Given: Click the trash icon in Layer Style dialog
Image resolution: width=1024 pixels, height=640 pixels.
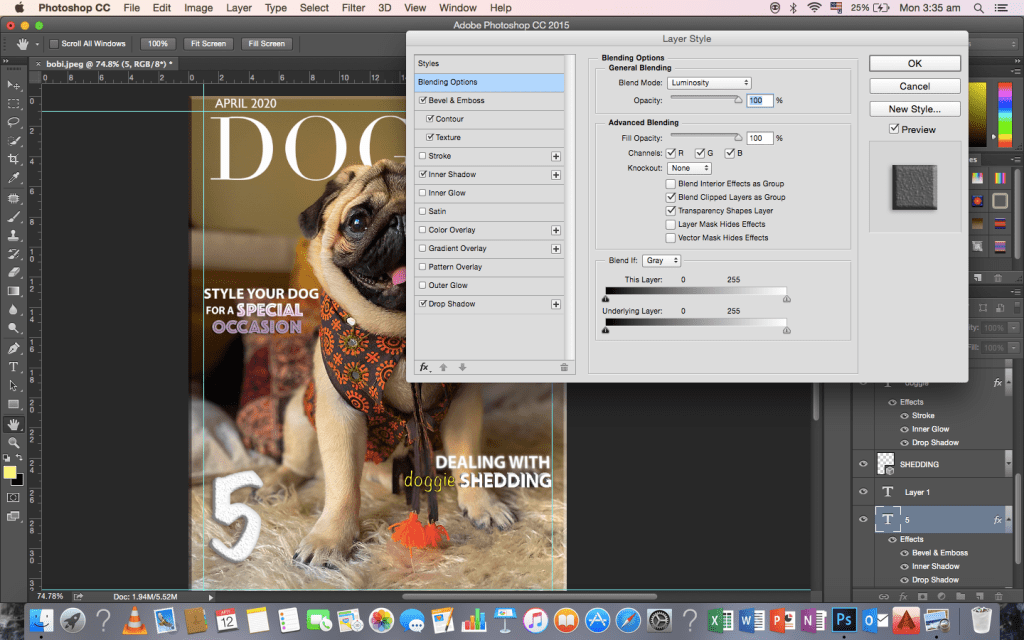Looking at the screenshot, I should [564, 367].
